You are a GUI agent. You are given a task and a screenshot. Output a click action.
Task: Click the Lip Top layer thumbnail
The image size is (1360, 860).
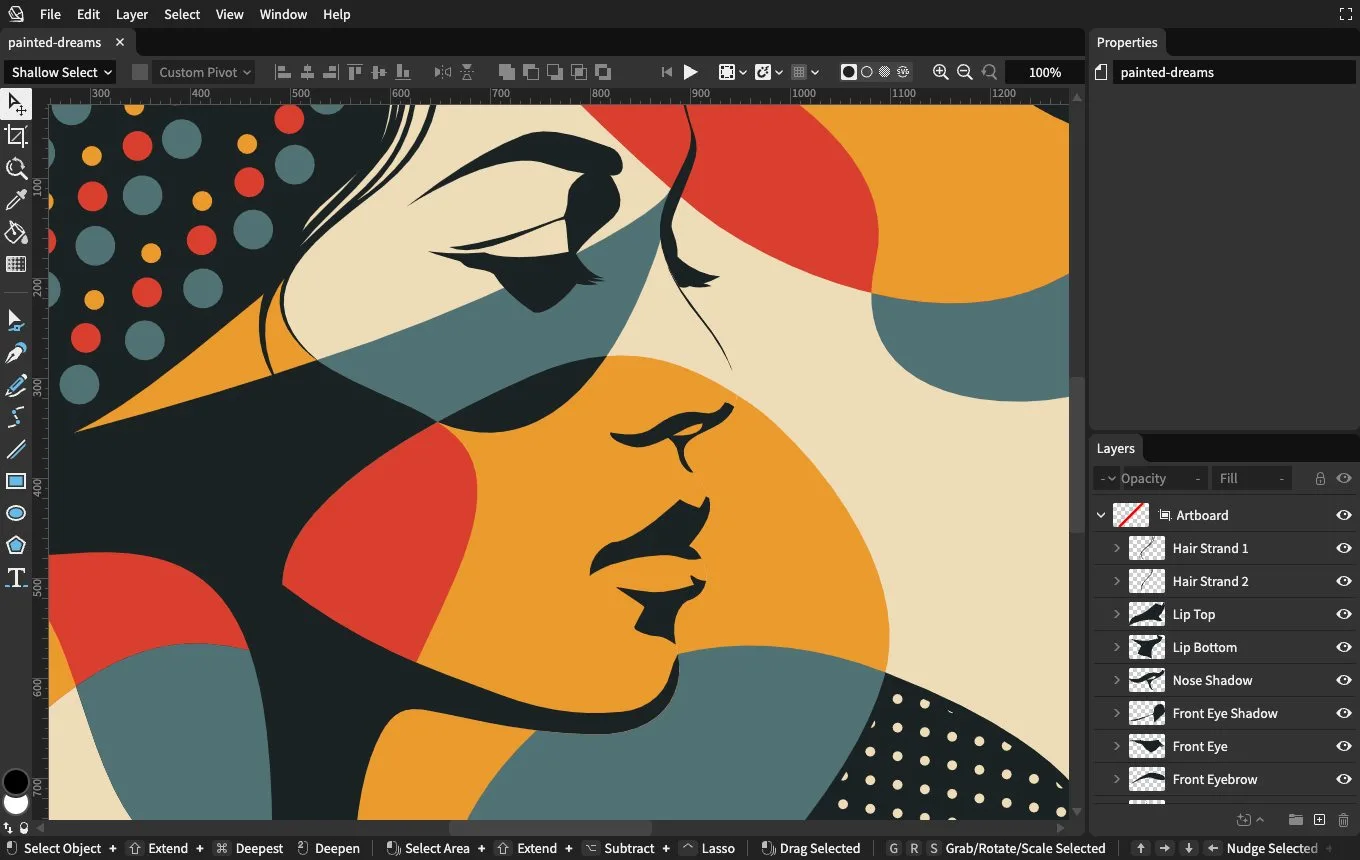1146,614
